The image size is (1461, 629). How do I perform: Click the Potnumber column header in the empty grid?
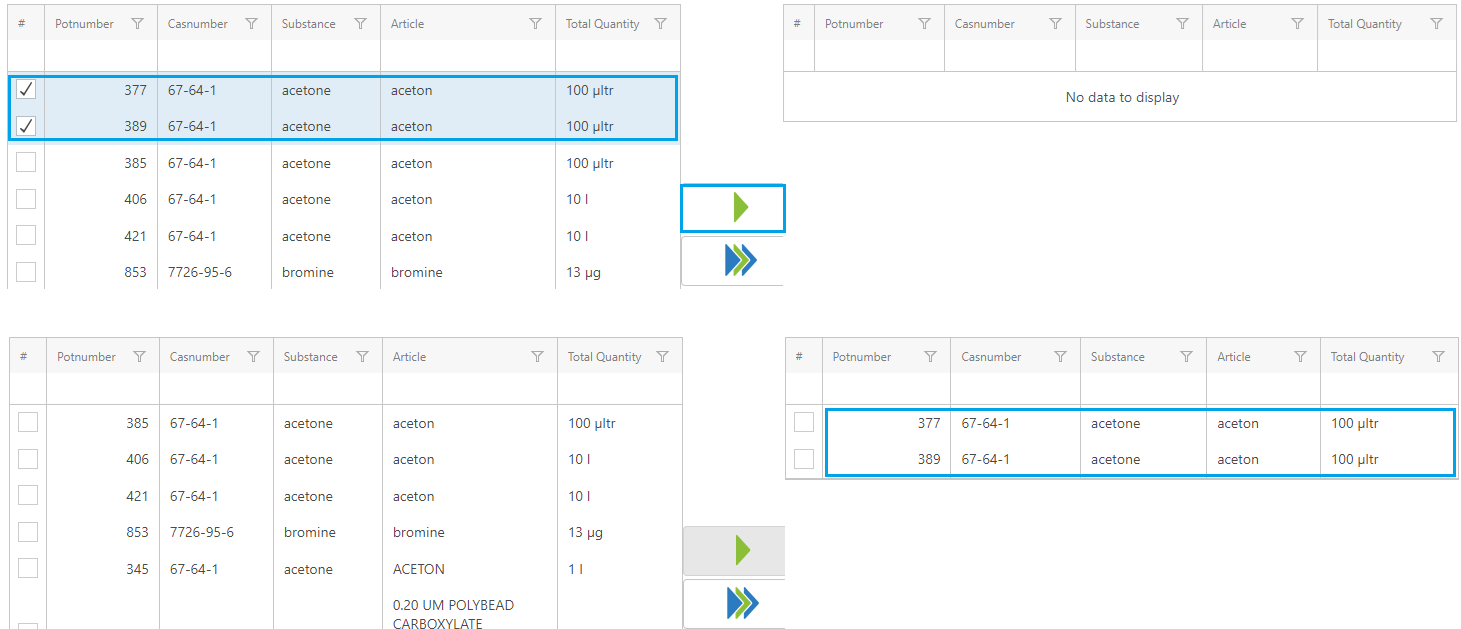(x=854, y=24)
